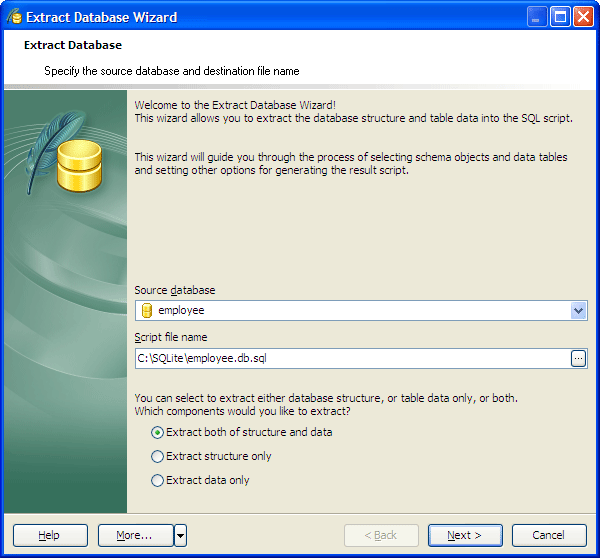Click 'Welcome to the Extract Database Wizard!' text
Image resolution: width=600 pixels, height=558 pixels.
[235, 105]
